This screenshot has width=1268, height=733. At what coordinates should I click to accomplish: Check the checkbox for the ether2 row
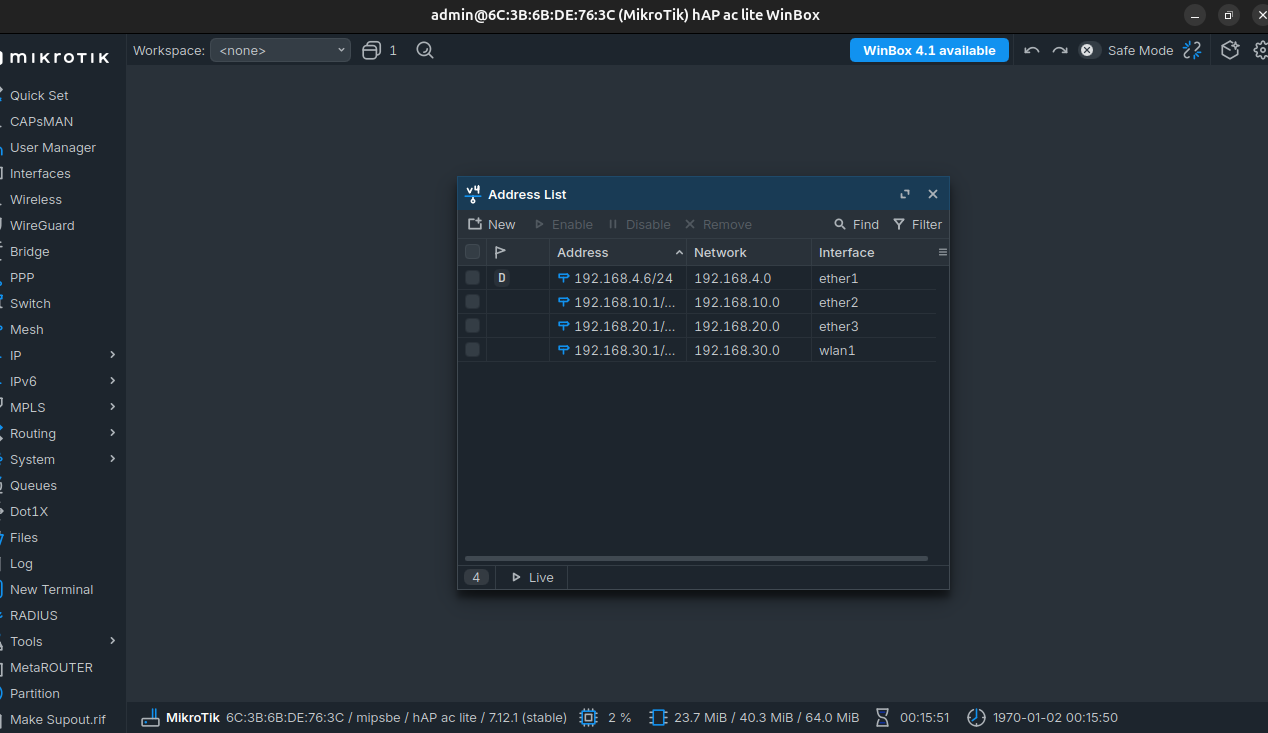[x=472, y=302]
